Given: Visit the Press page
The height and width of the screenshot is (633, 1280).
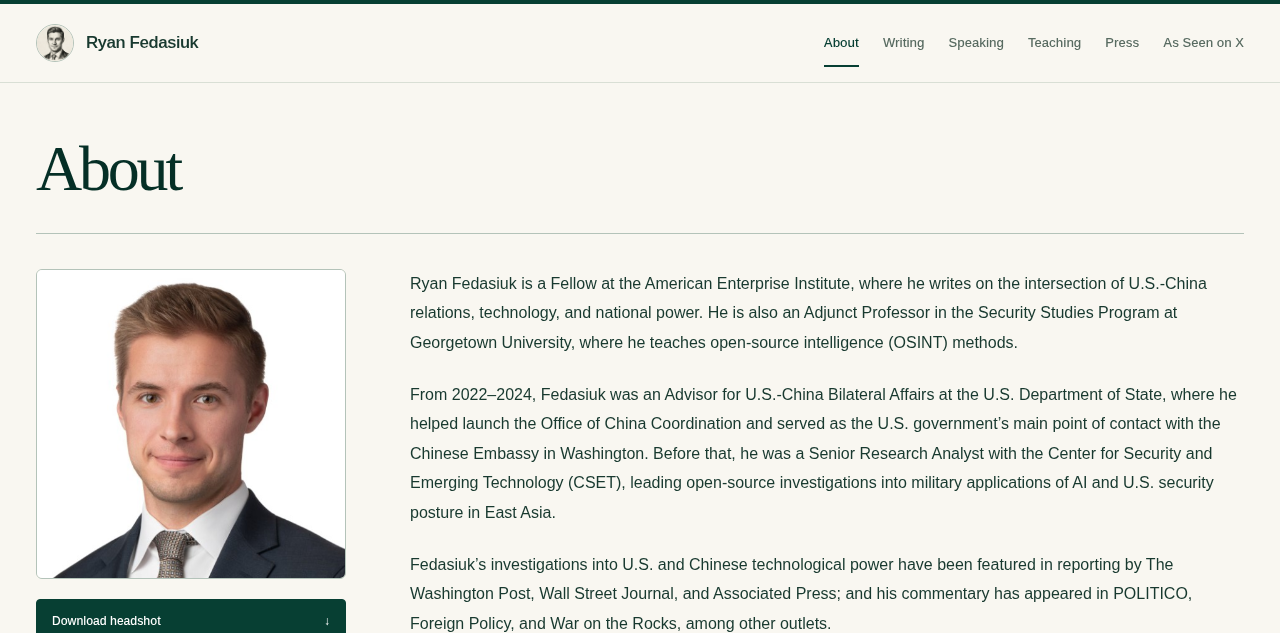Looking at the screenshot, I should [1122, 43].
